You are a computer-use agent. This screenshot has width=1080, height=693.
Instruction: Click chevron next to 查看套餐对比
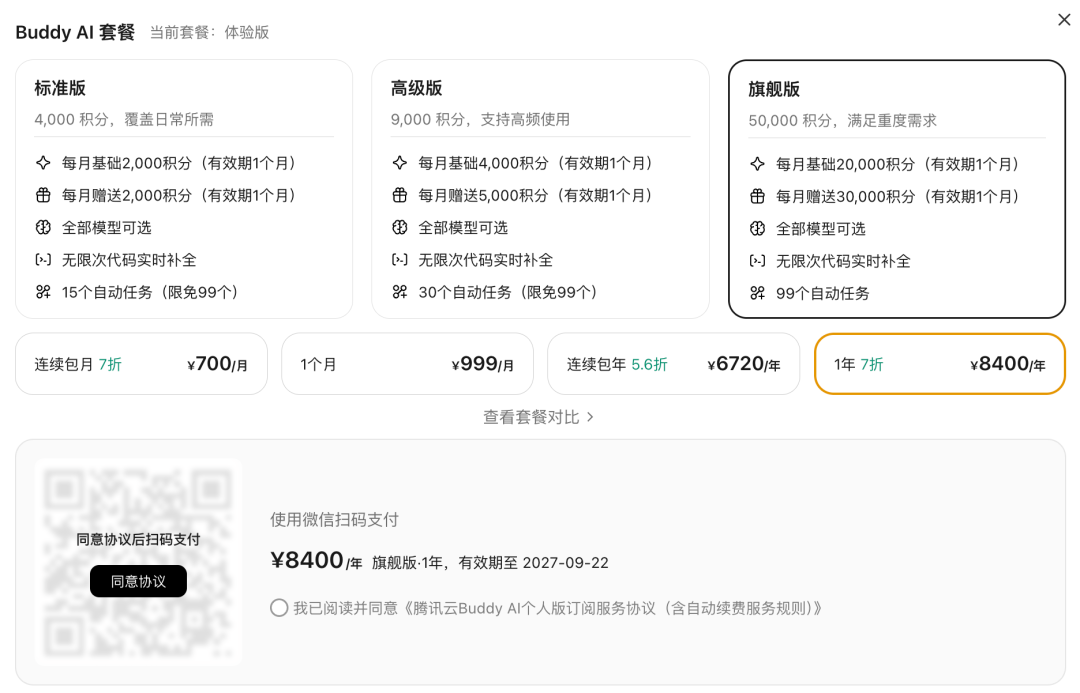590,417
